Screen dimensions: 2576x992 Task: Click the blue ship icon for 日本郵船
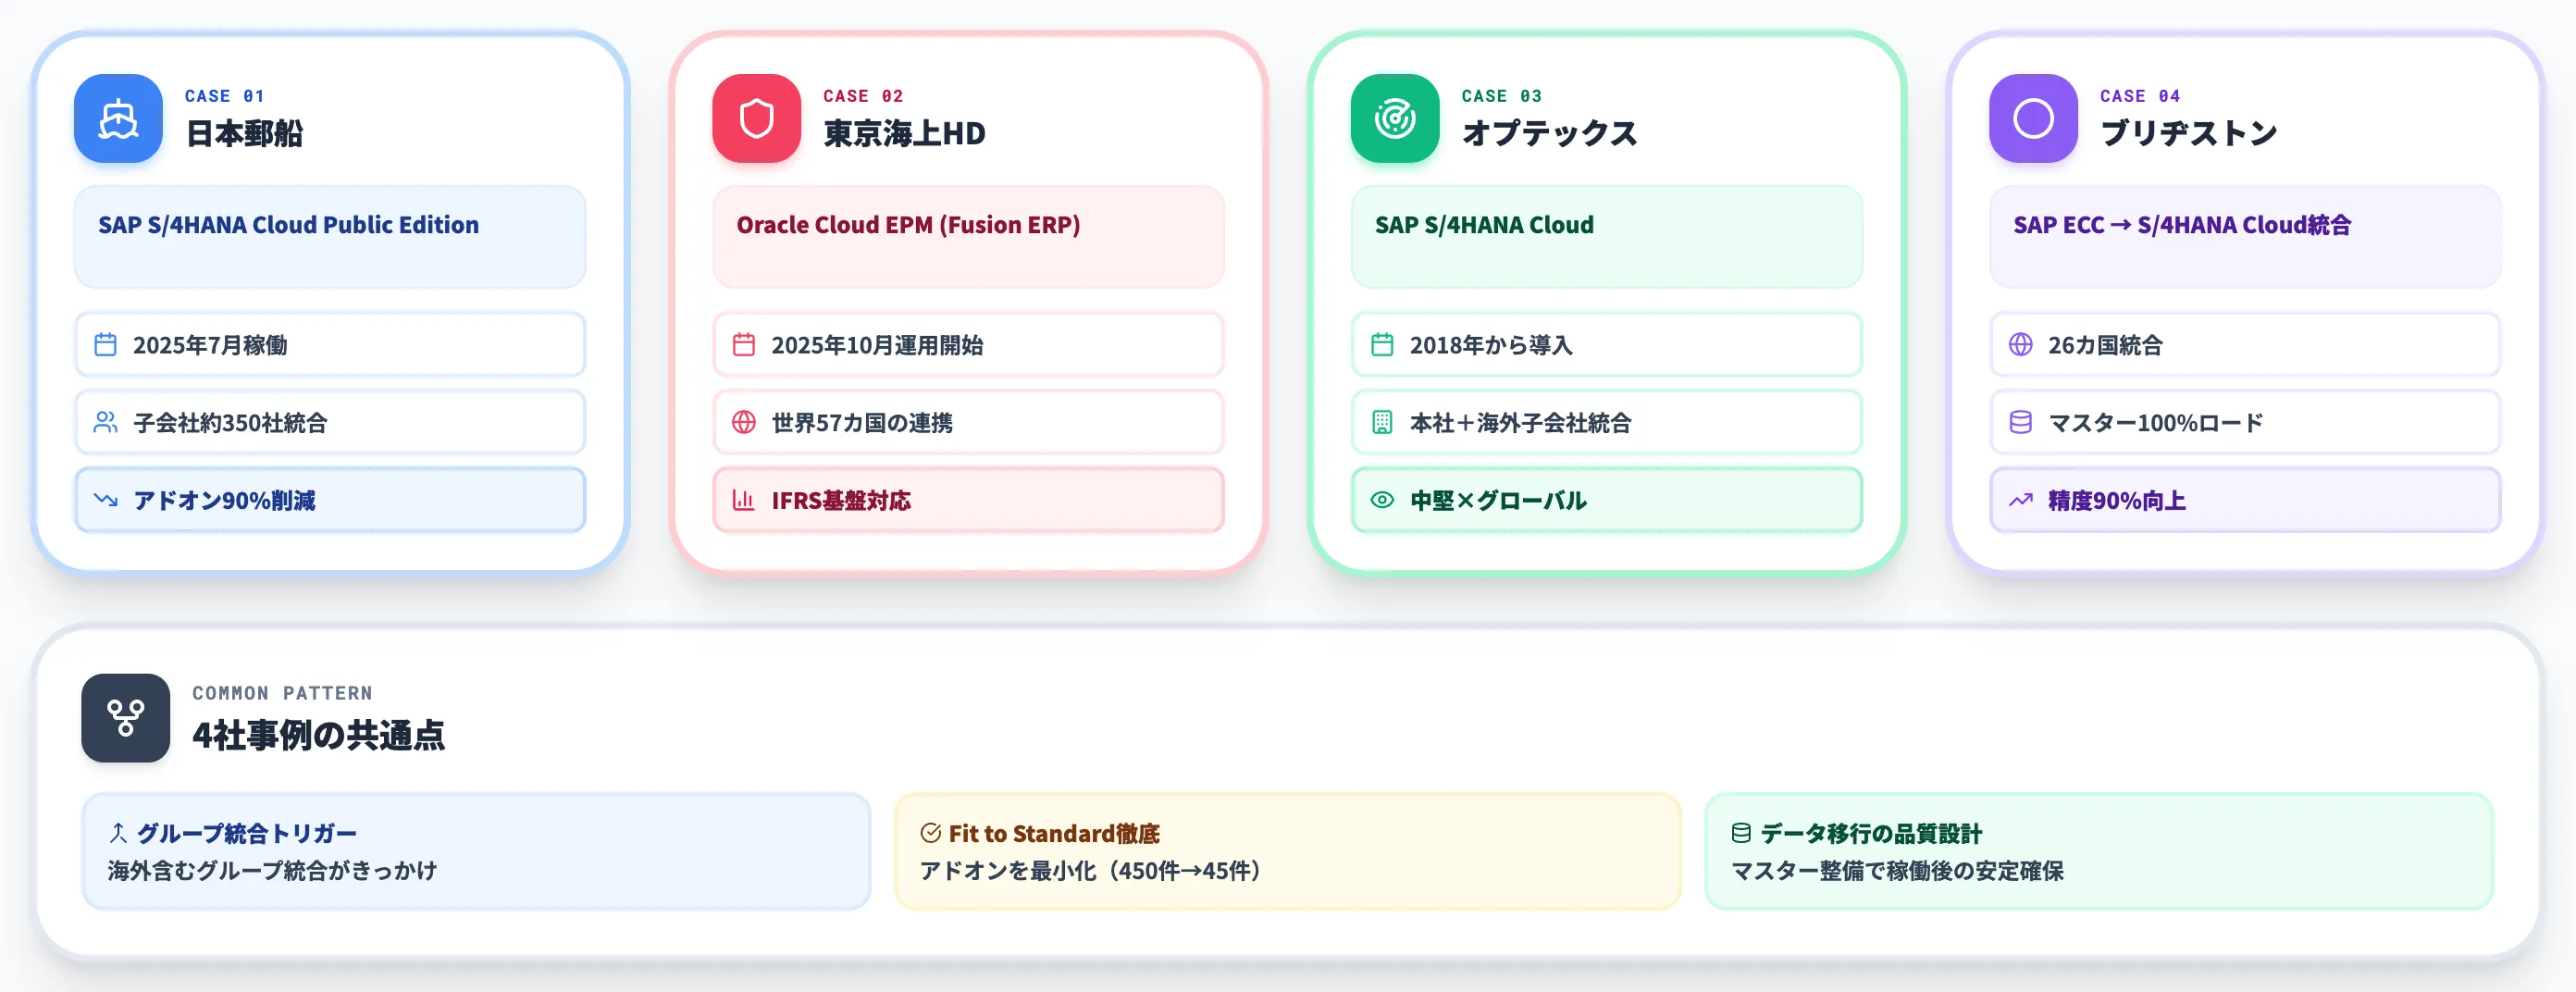click(118, 118)
